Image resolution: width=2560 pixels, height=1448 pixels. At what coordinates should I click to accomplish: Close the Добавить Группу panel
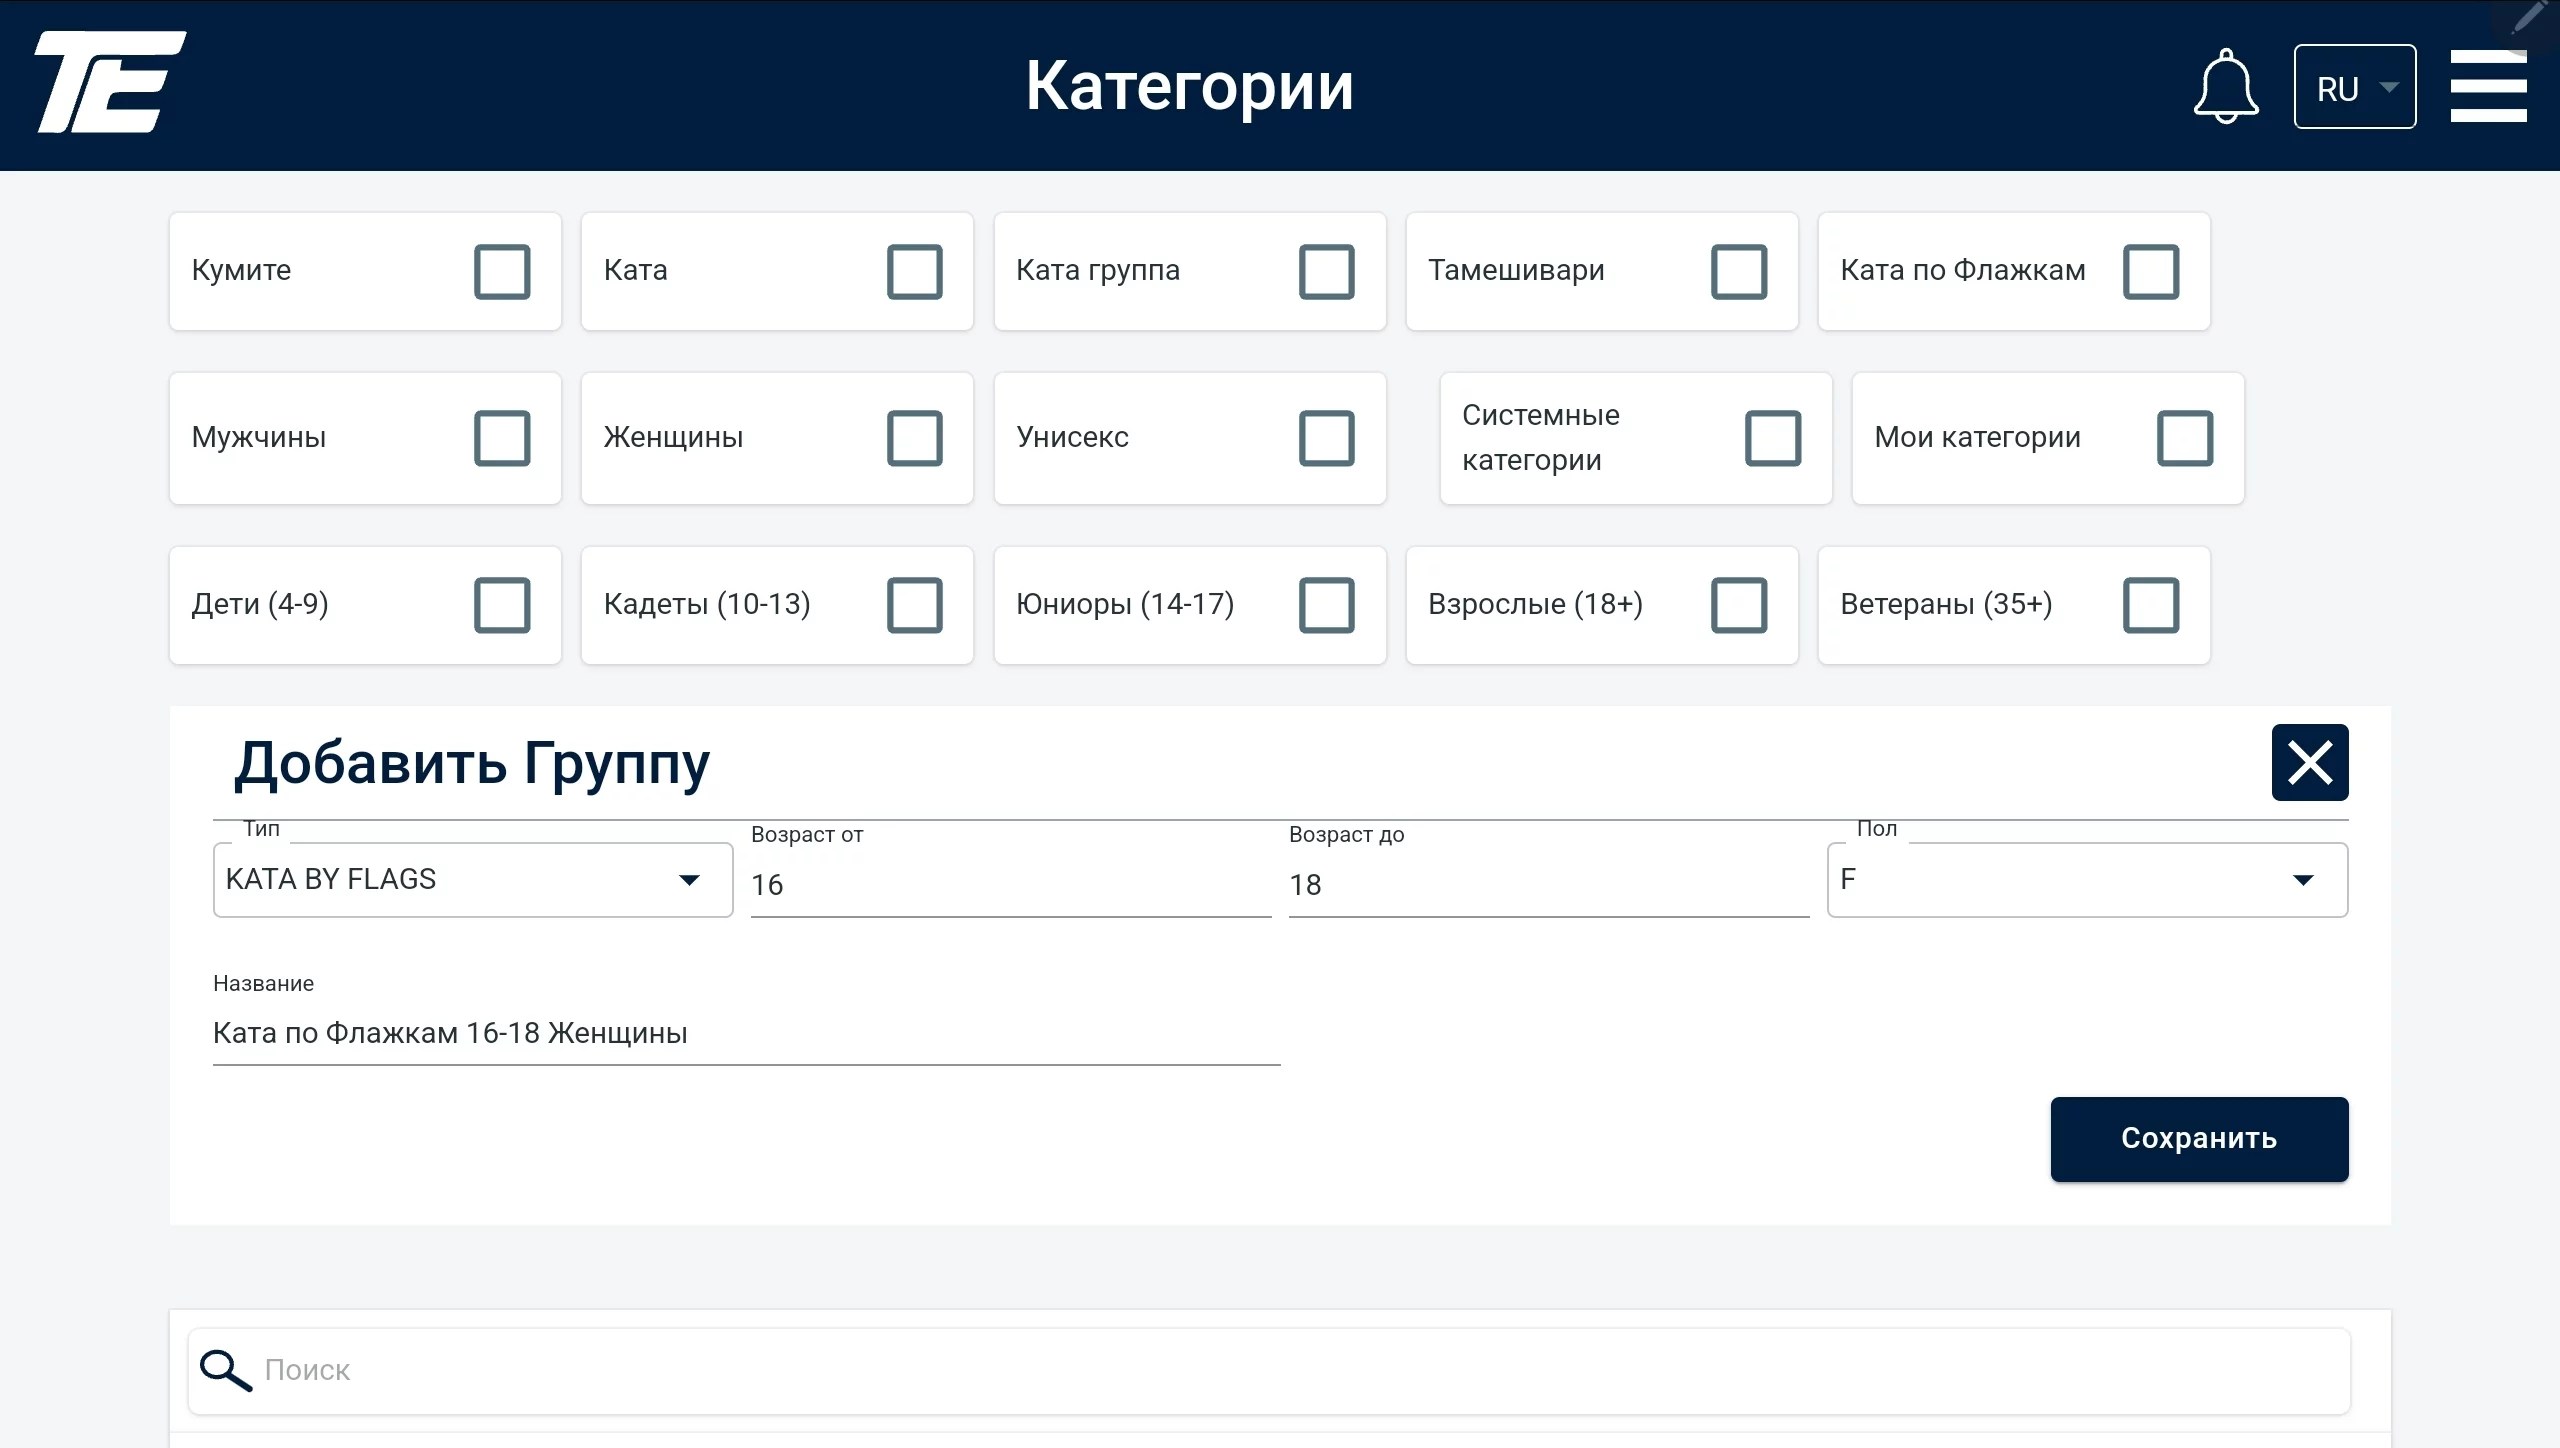[x=2310, y=762]
